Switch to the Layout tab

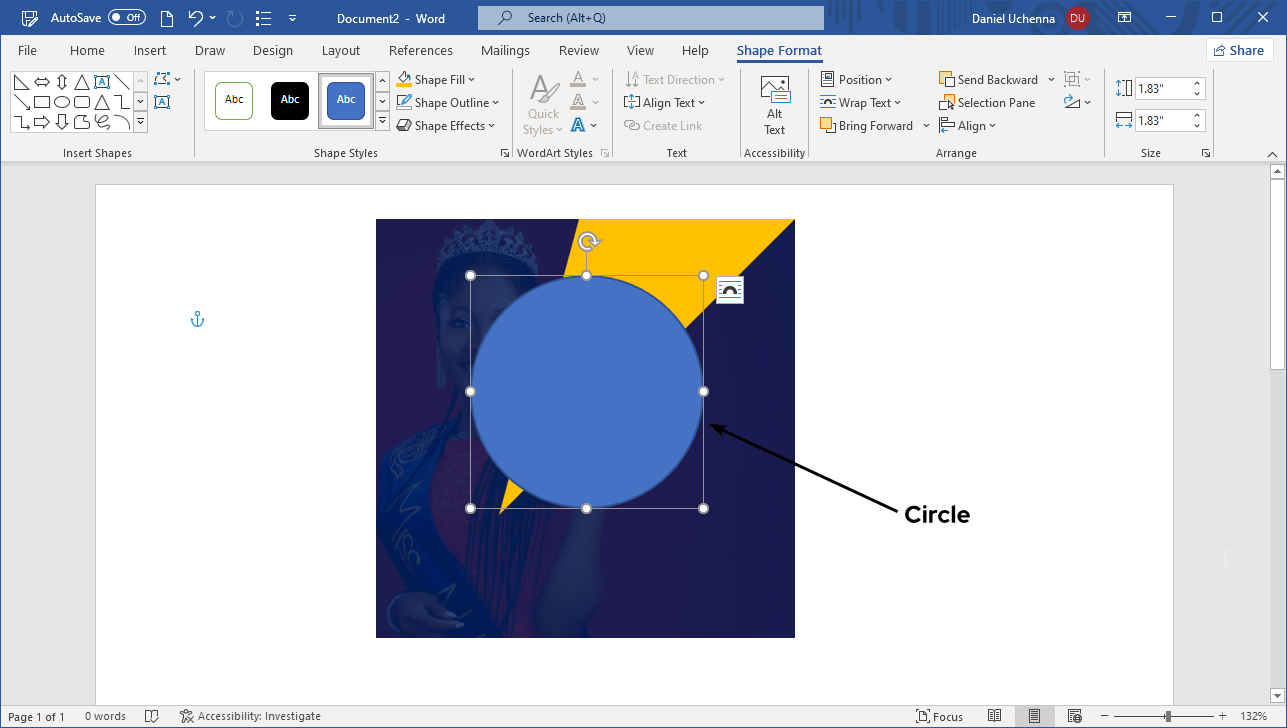pyautogui.click(x=340, y=51)
